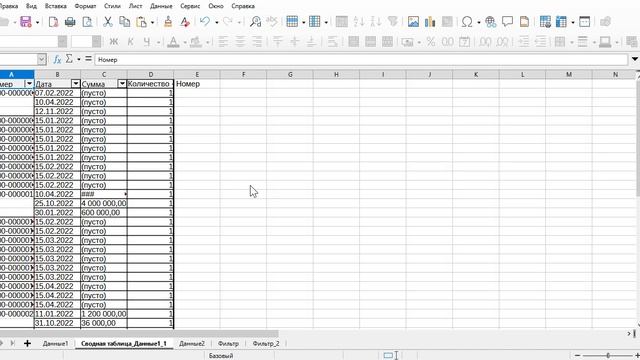Export directly as PDF icon

(53, 22)
